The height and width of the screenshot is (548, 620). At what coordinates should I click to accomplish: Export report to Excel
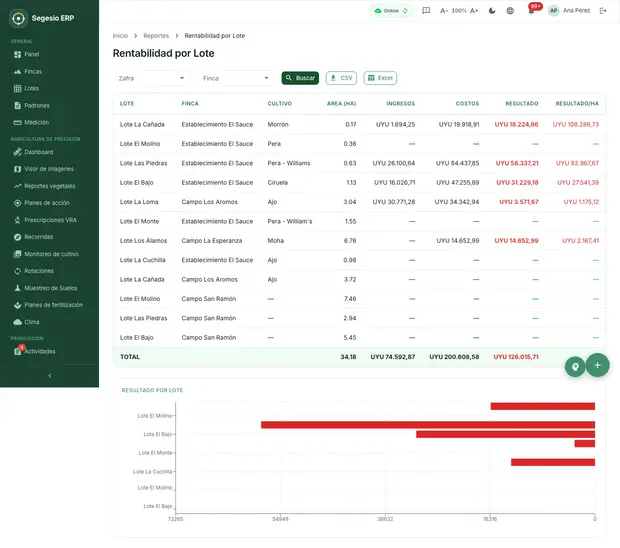pos(380,78)
